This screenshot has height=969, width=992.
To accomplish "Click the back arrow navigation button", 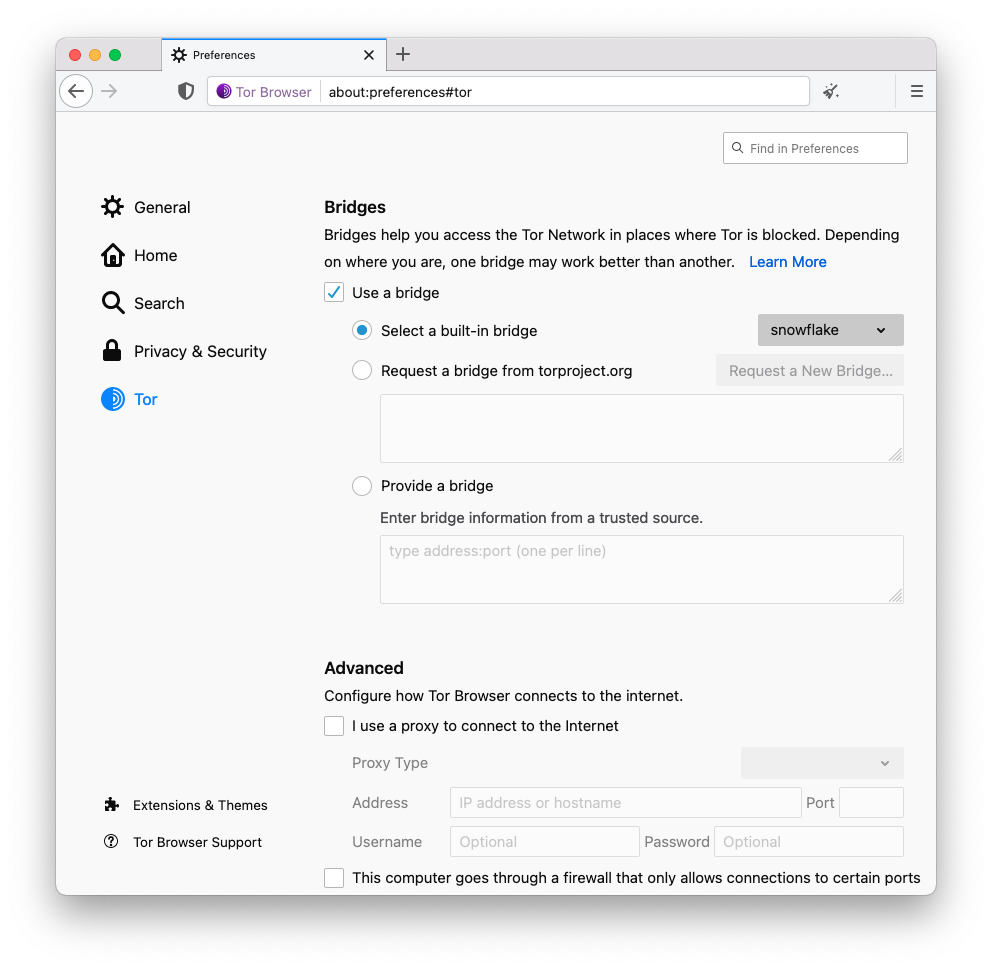I will pyautogui.click(x=76, y=91).
